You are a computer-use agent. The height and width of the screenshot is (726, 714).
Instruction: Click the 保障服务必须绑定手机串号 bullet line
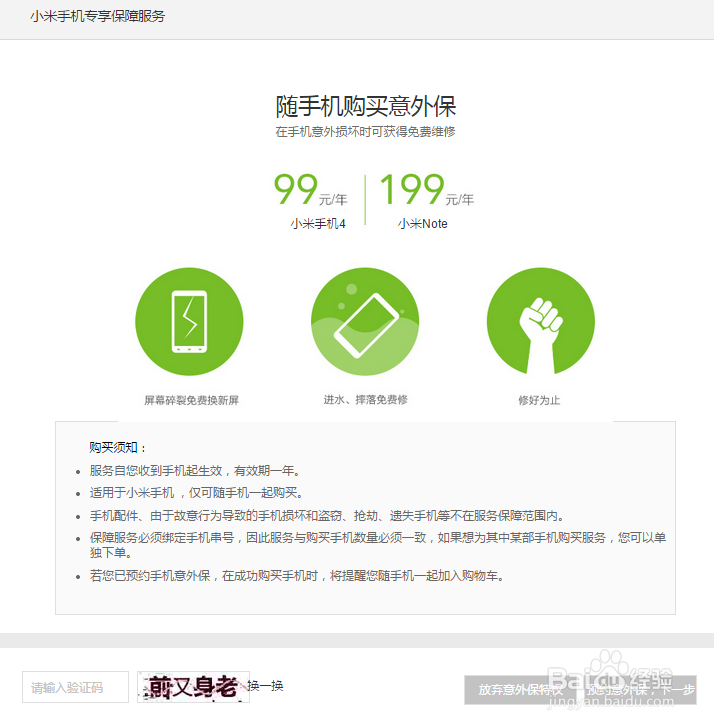tap(378, 545)
